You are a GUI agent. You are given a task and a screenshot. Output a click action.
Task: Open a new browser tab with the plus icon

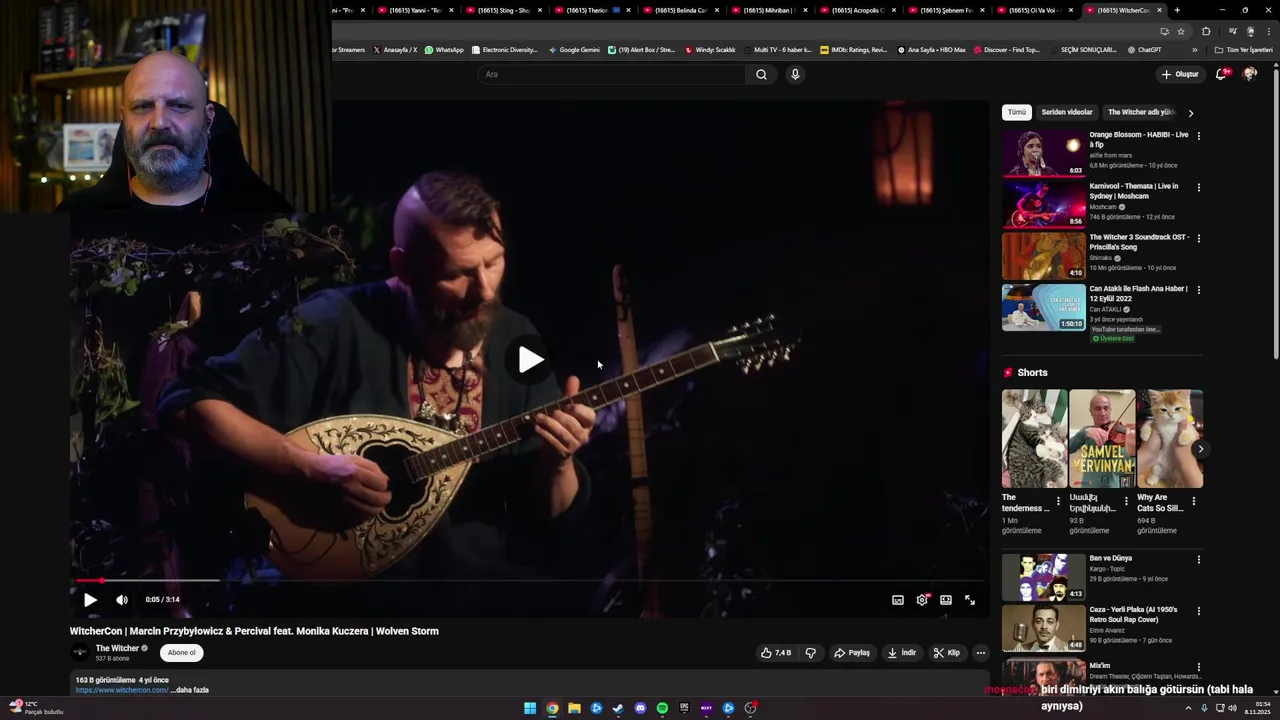tap(1177, 10)
